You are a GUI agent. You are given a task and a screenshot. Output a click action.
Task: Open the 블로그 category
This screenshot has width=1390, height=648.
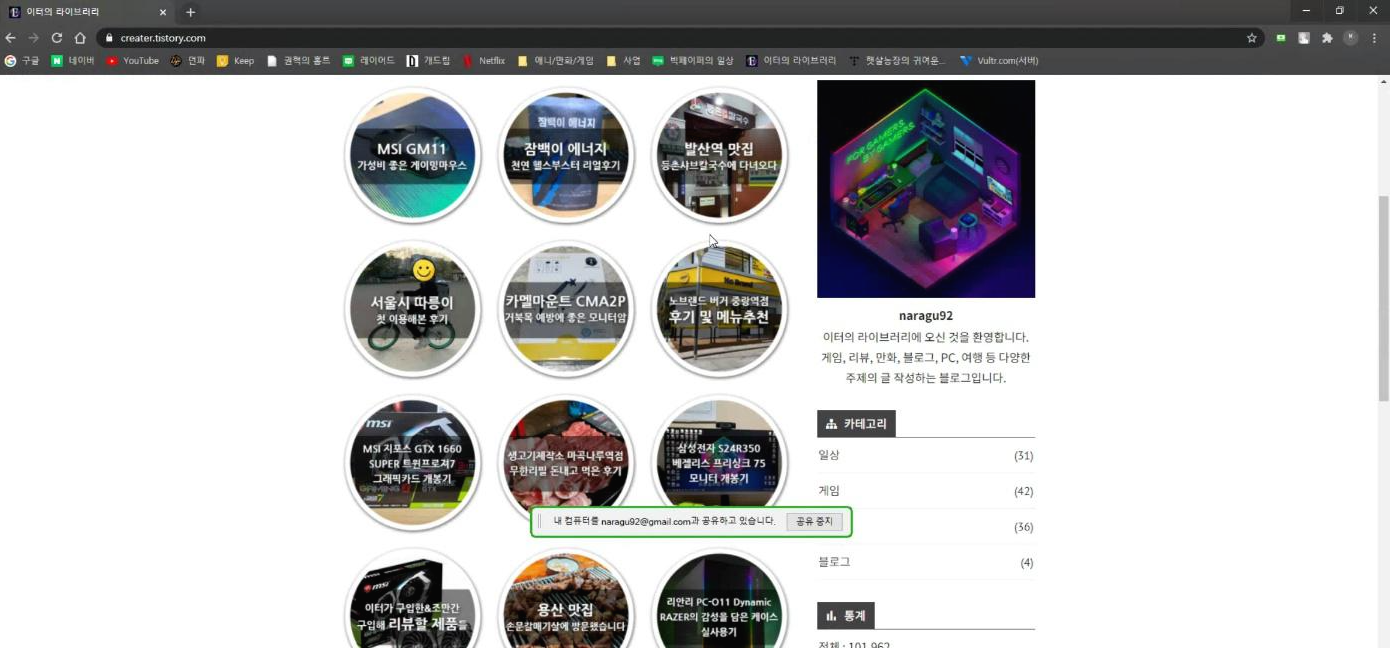coord(834,562)
